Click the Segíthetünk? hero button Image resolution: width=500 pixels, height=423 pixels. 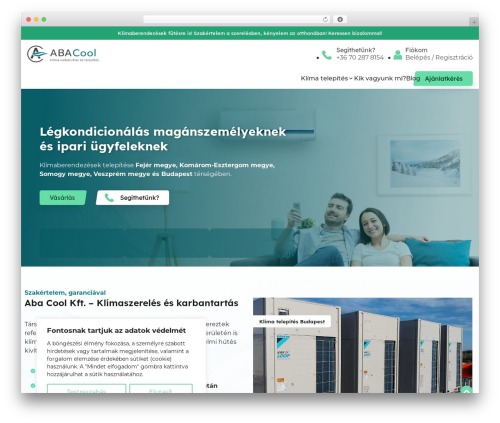click(x=132, y=198)
